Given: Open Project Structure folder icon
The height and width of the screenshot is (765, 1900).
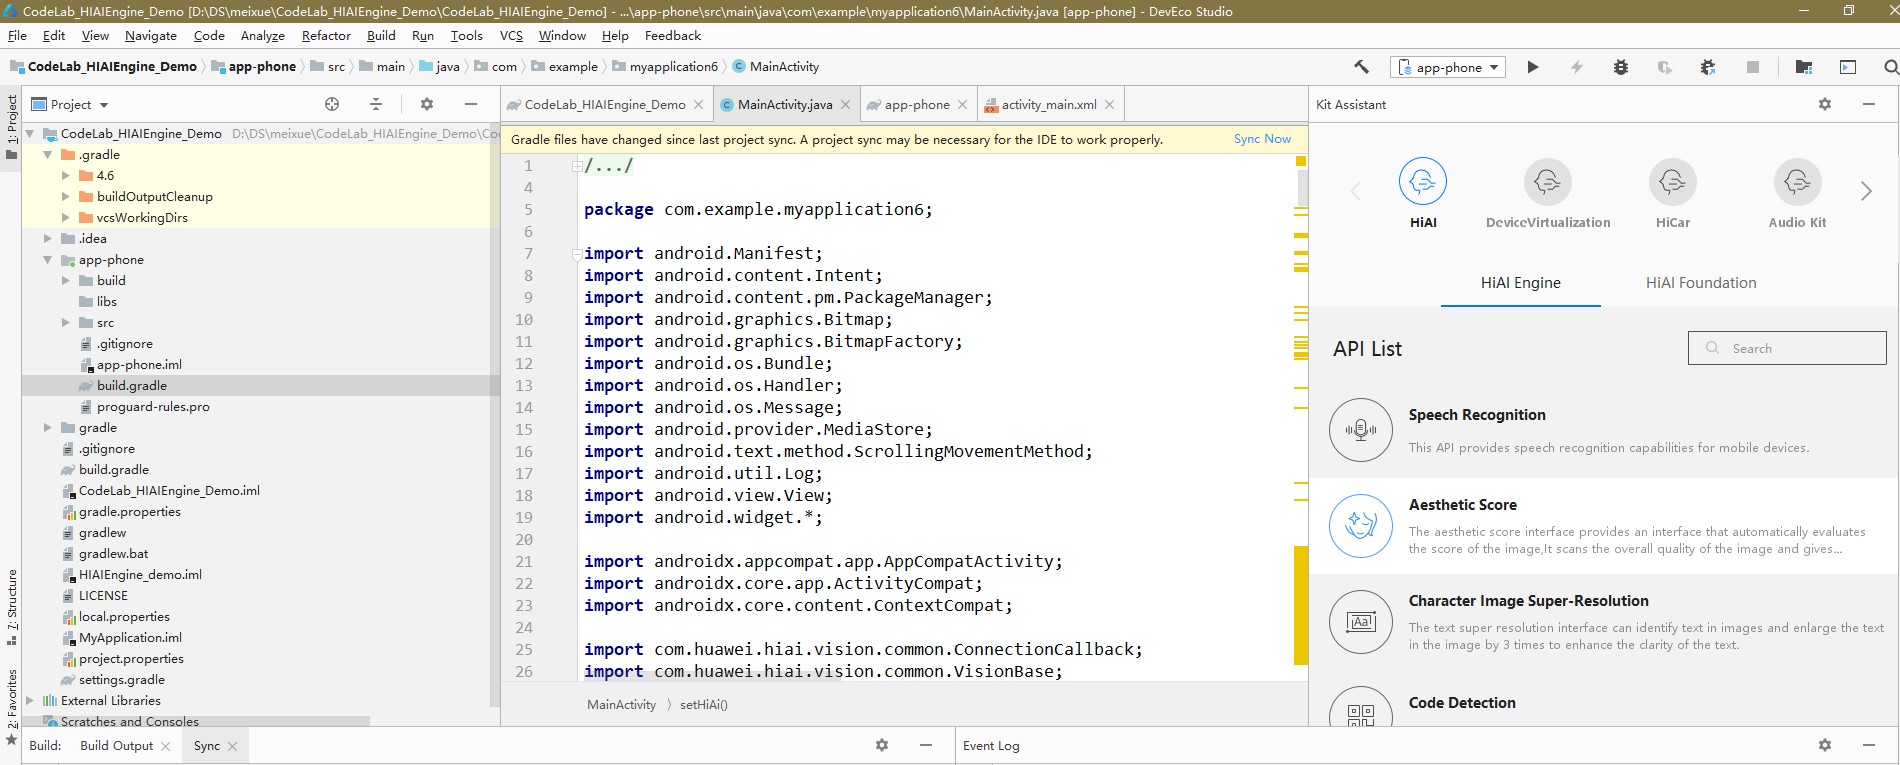Looking at the screenshot, I should 1804,67.
